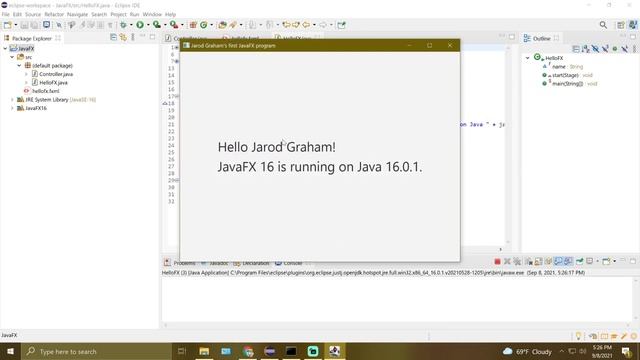
Task: Click Remove All Terminated Launches icon
Action: pyautogui.click(x=517, y=261)
